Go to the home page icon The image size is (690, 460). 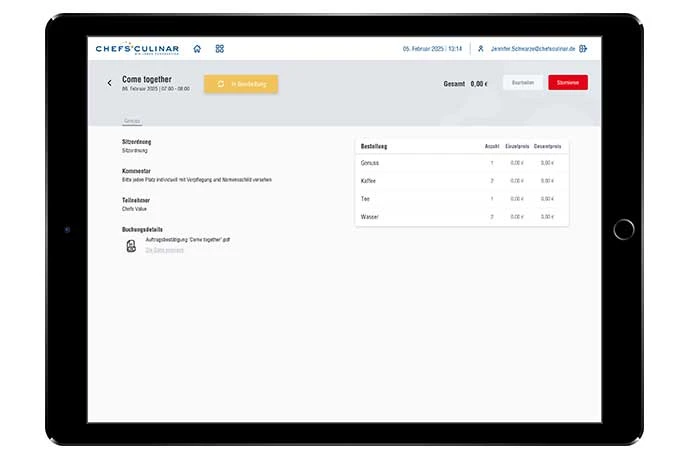pyautogui.click(x=197, y=48)
